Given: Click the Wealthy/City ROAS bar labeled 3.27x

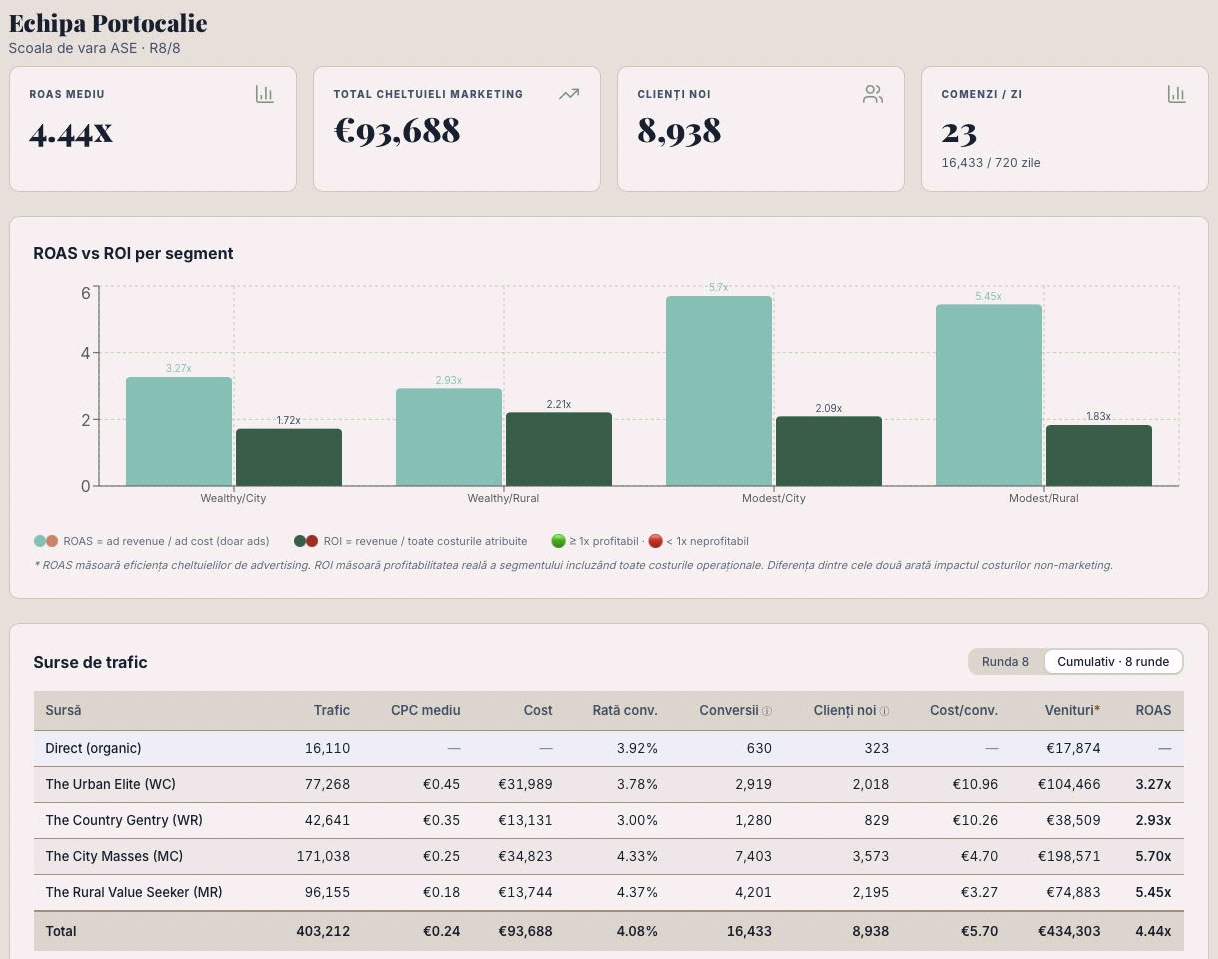Looking at the screenshot, I should (179, 431).
